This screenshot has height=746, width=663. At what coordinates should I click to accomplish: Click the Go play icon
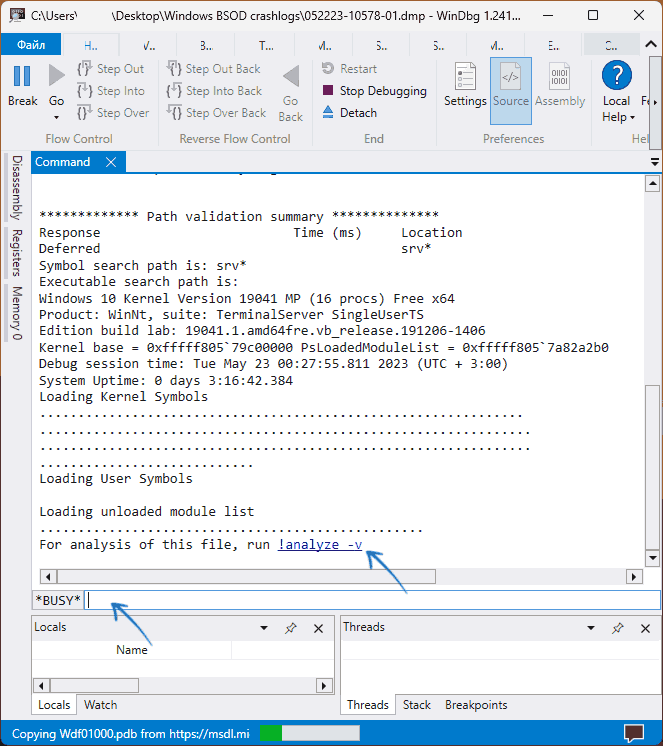click(x=56, y=76)
